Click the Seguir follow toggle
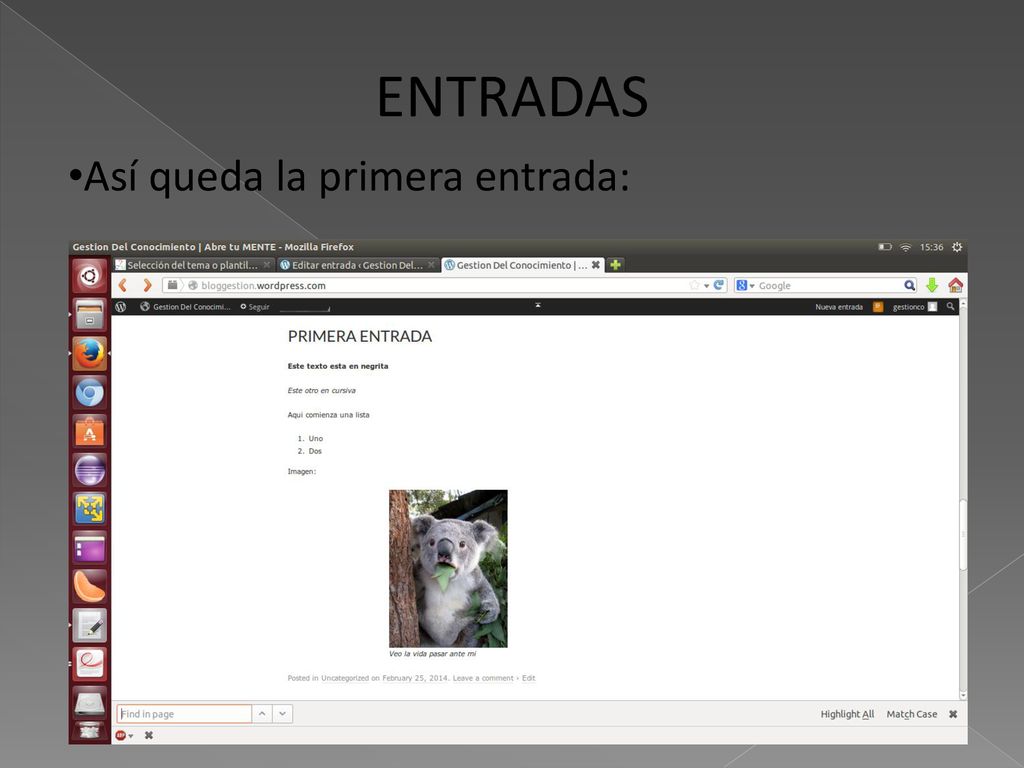 click(255, 307)
